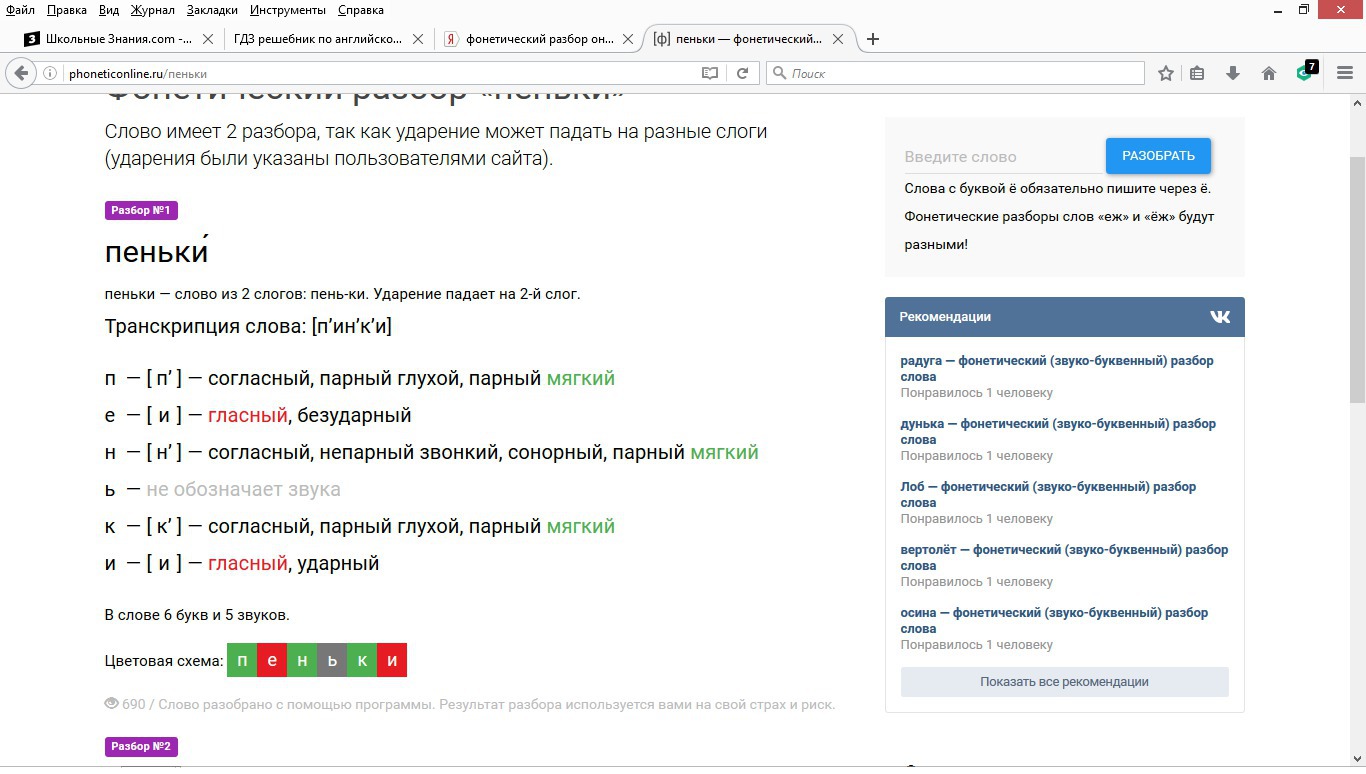Screen dimensions: 1366x774
Task: Click red И square in color scheme
Action: pyautogui.click(x=392, y=660)
